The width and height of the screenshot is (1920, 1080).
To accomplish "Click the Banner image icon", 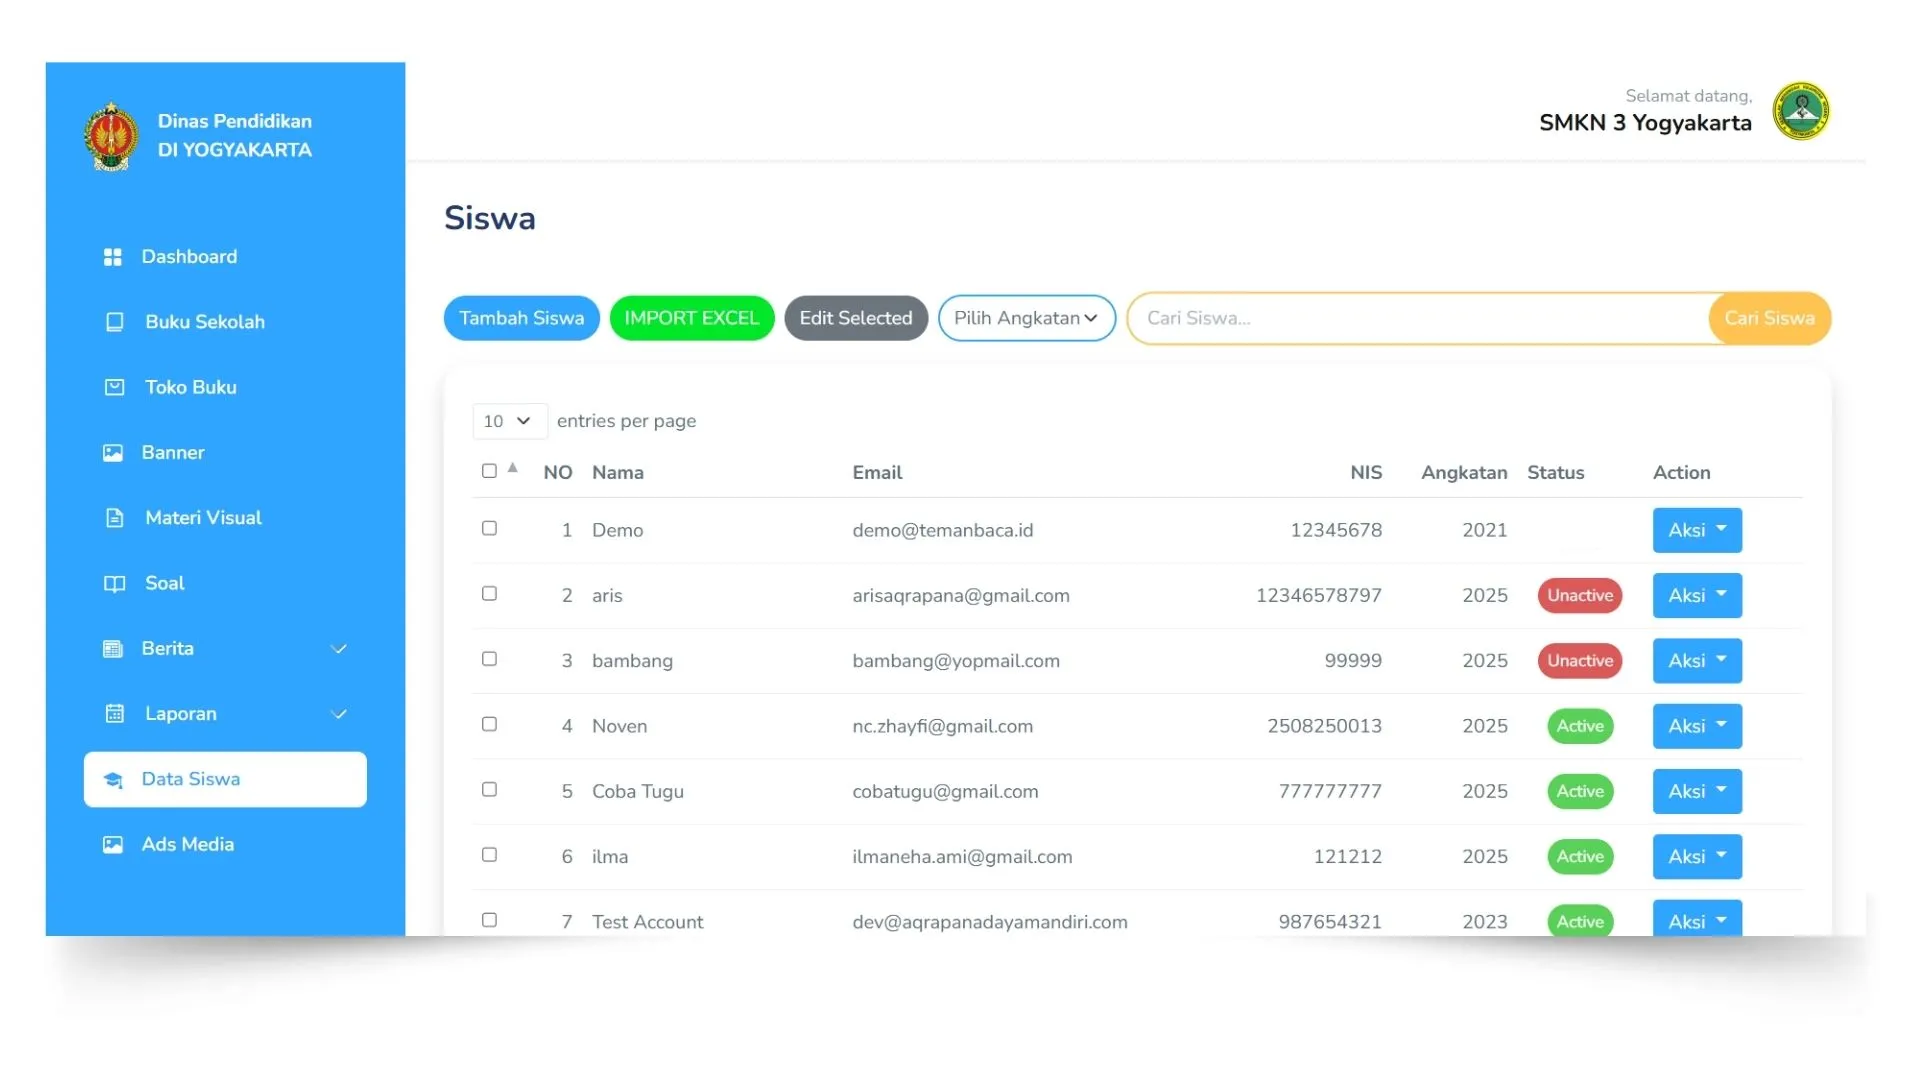I will (113, 453).
